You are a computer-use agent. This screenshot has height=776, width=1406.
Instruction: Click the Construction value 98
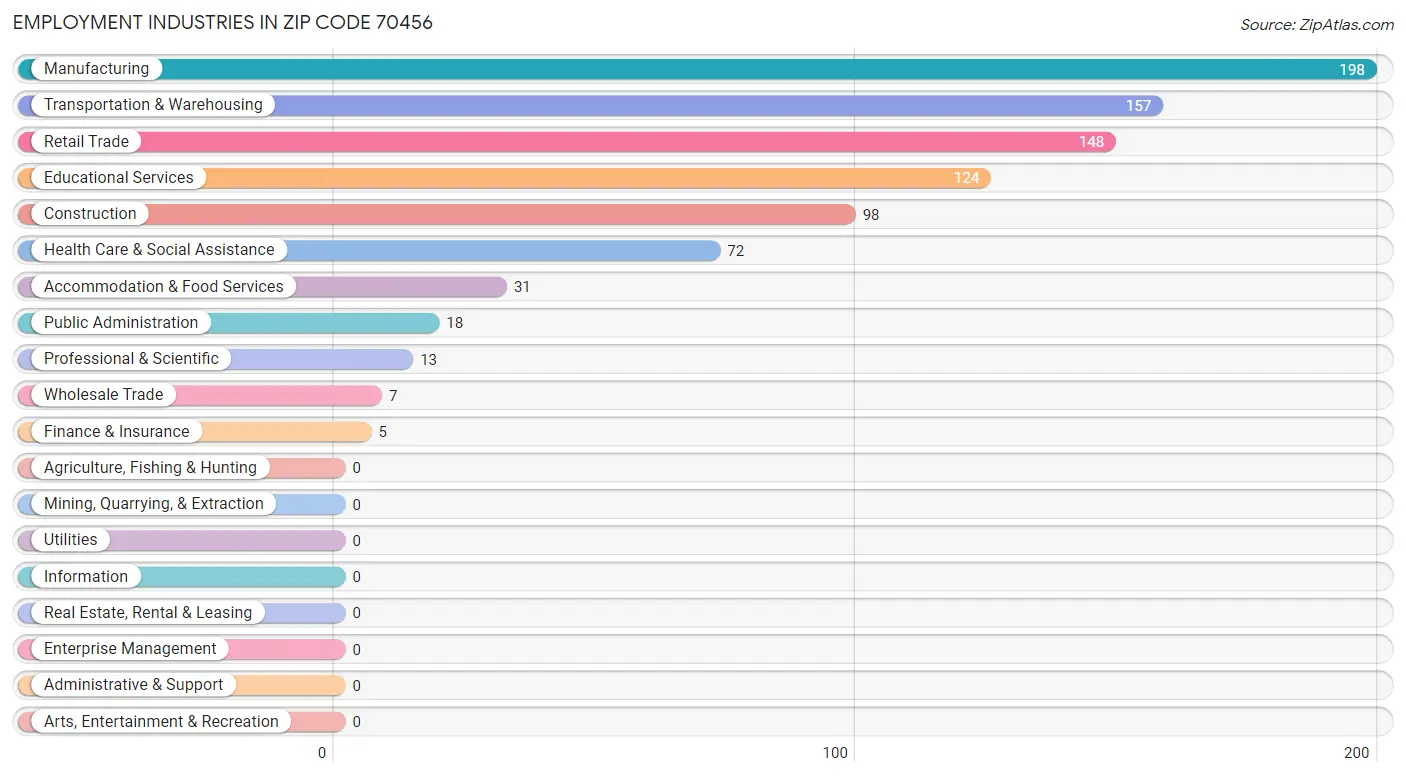[871, 215]
